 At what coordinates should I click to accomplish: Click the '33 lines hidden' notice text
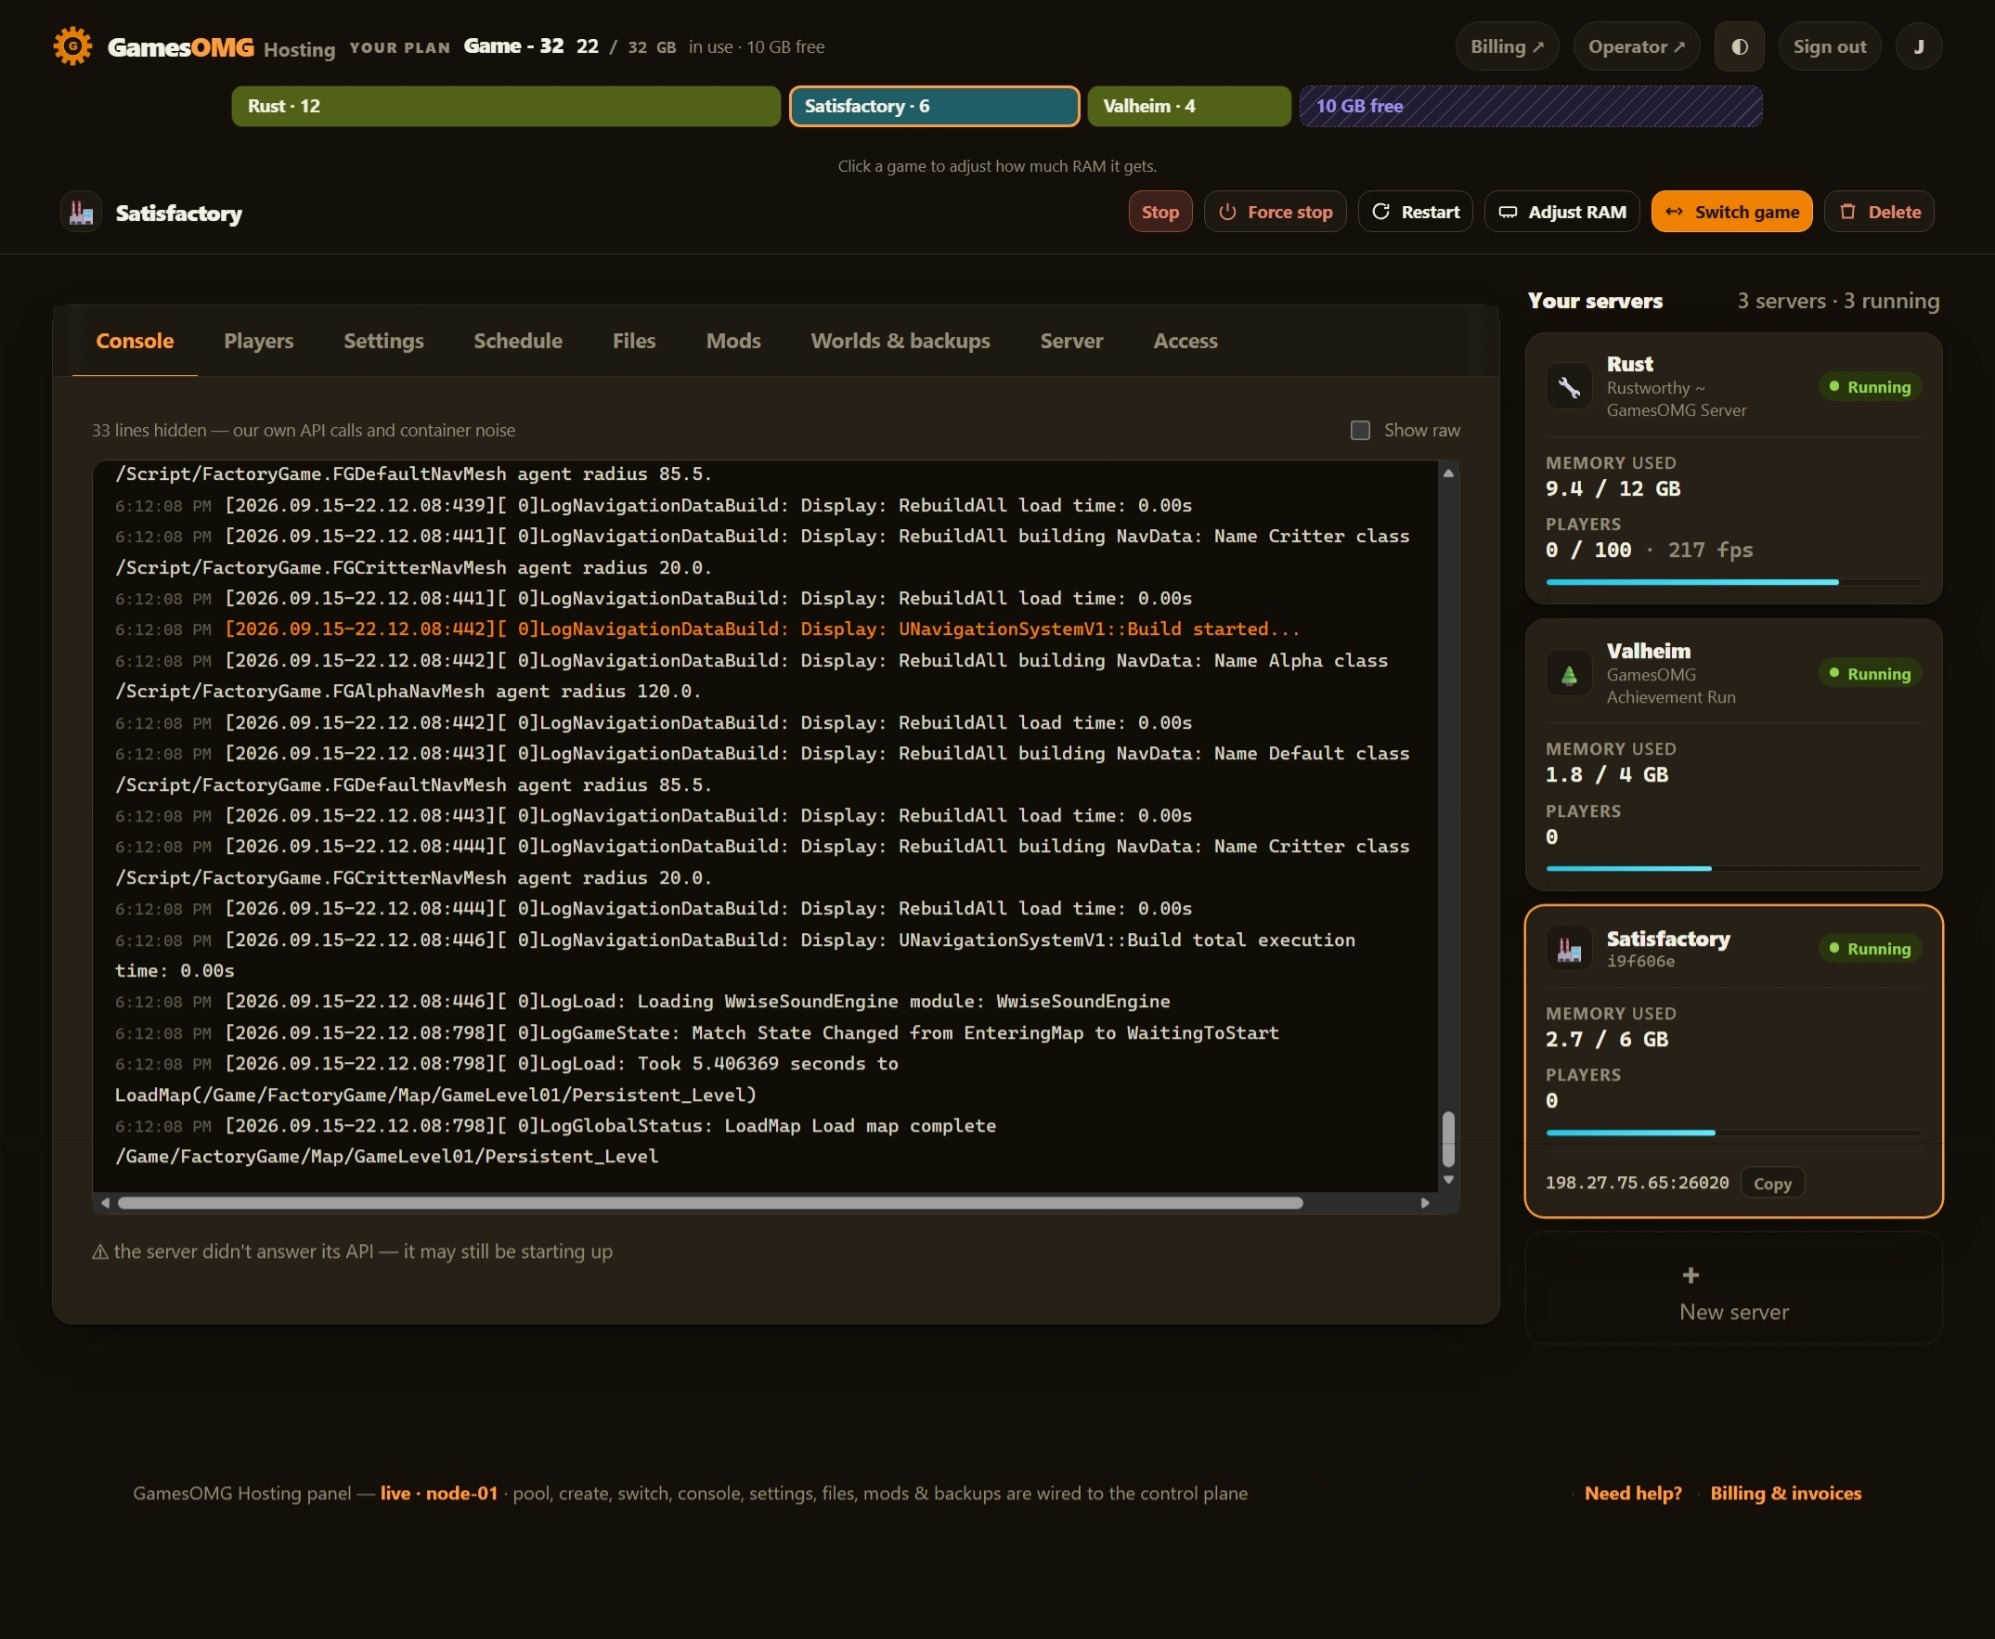pyautogui.click(x=304, y=430)
